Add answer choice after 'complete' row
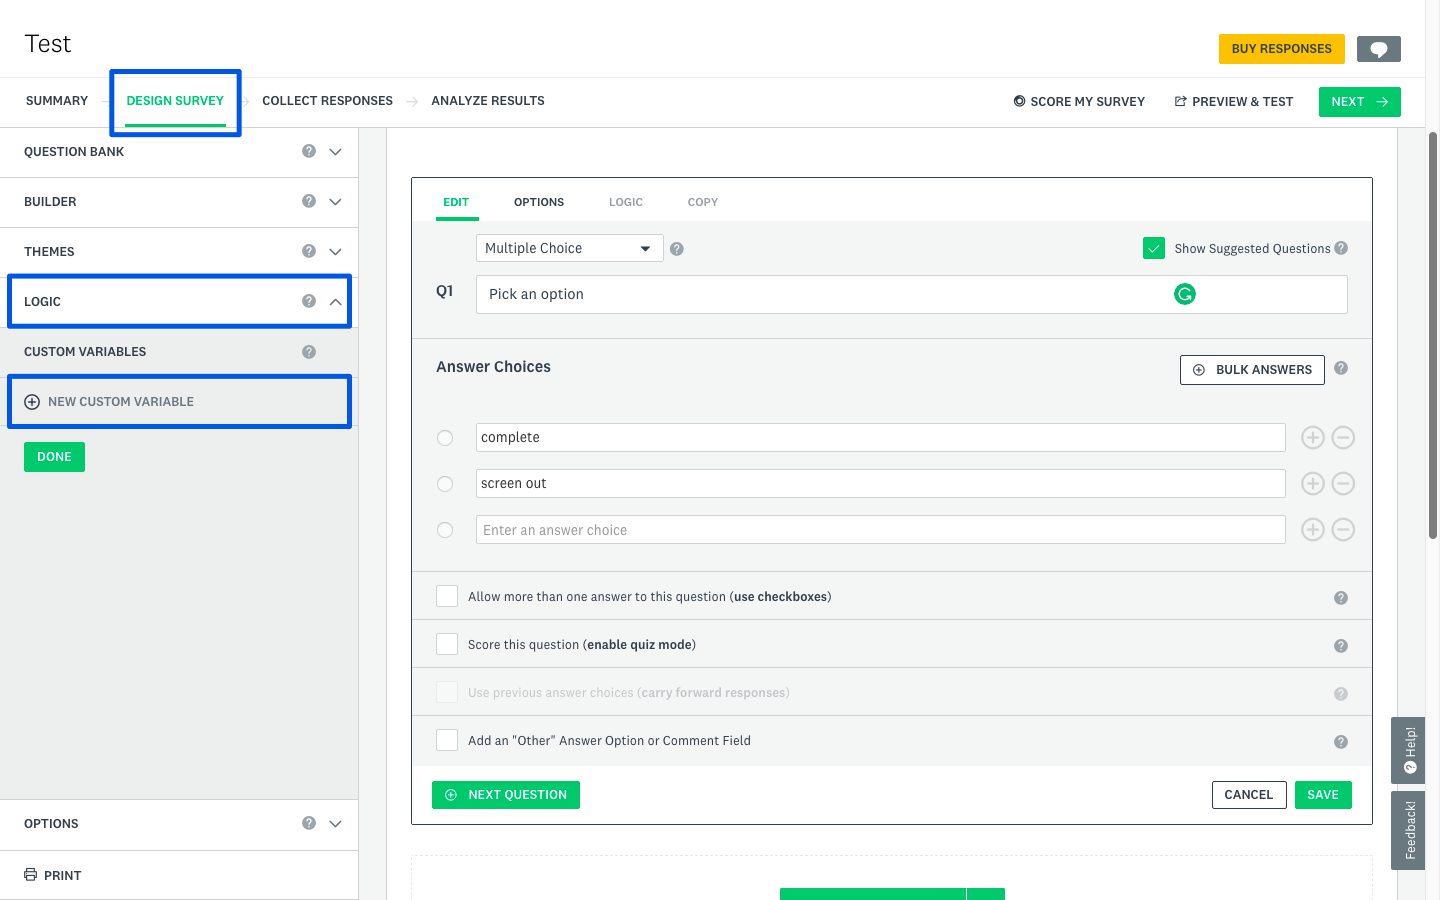1440x900 pixels. [x=1313, y=437]
